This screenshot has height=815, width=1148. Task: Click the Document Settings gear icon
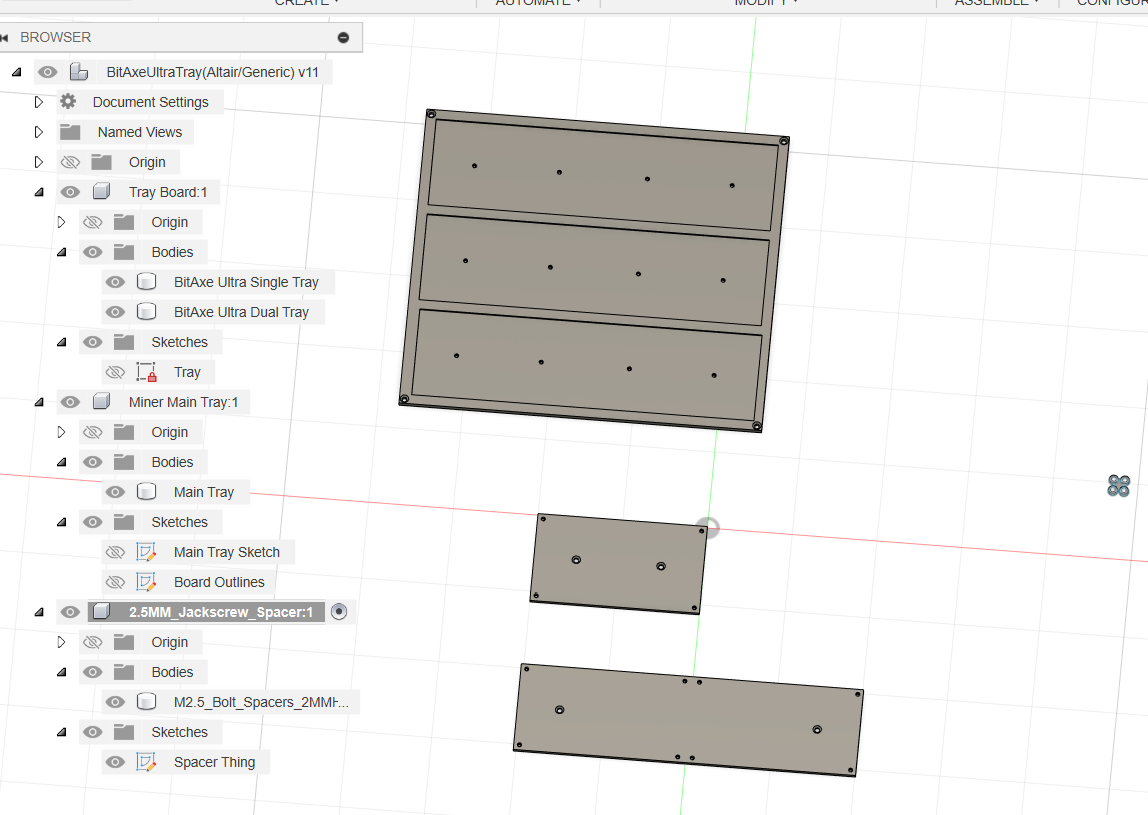68,102
